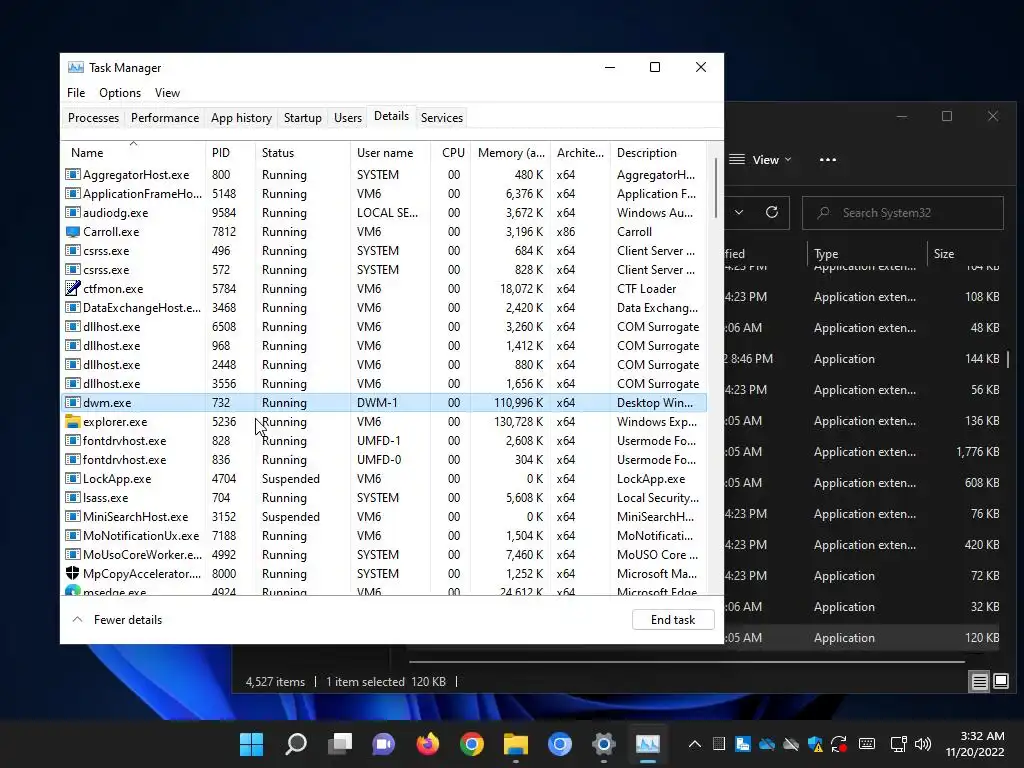1024x768 pixels.
Task: Refresh the File Explorer folder view
Action: pyautogui.click(x=772, y=212)
